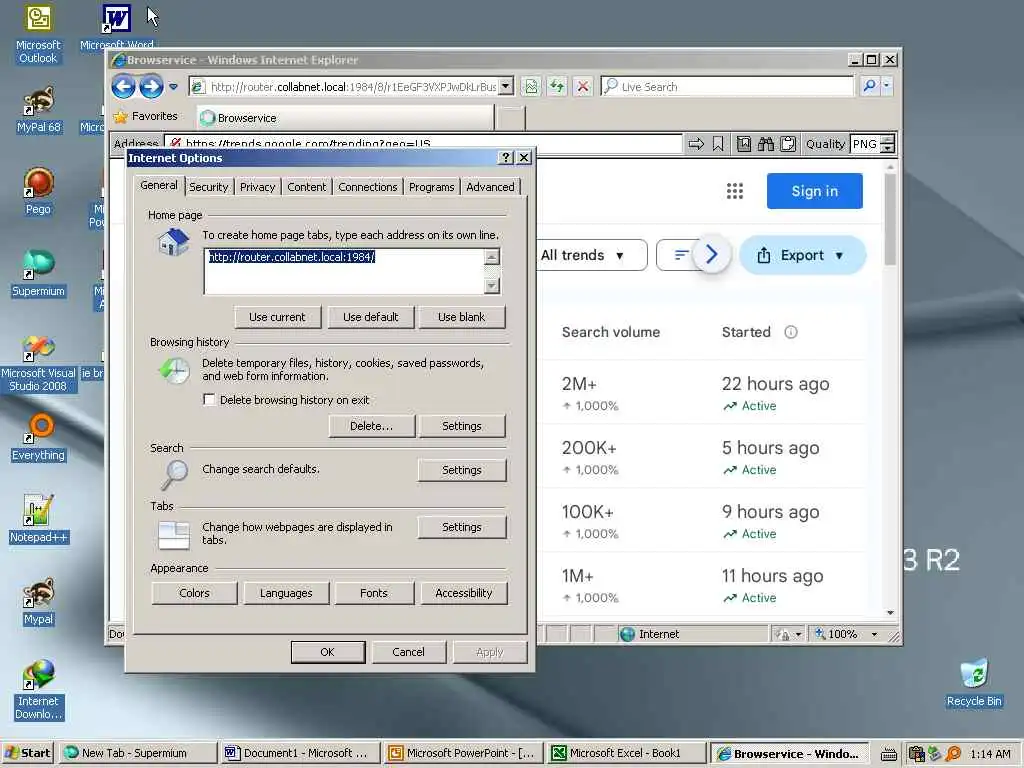
Task: Click the Languages button
Action: click(x=285, y=593)
